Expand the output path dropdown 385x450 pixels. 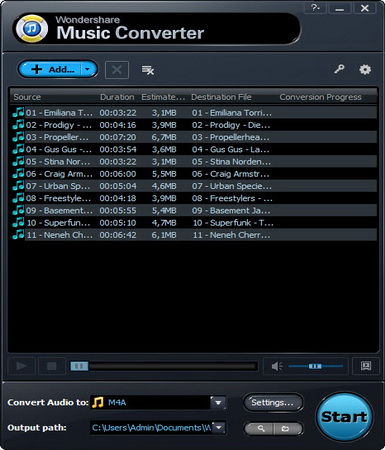(219, 428)
